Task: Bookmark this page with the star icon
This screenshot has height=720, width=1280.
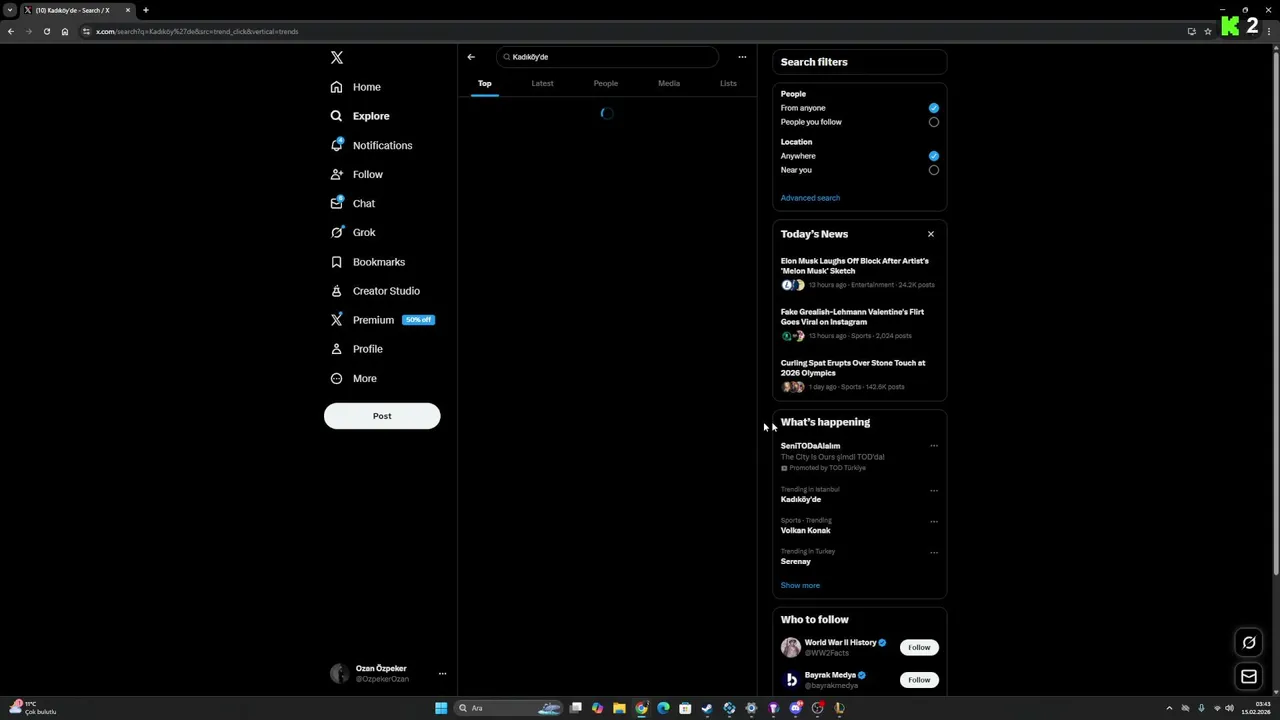Action: click(x=1208, y=31)
